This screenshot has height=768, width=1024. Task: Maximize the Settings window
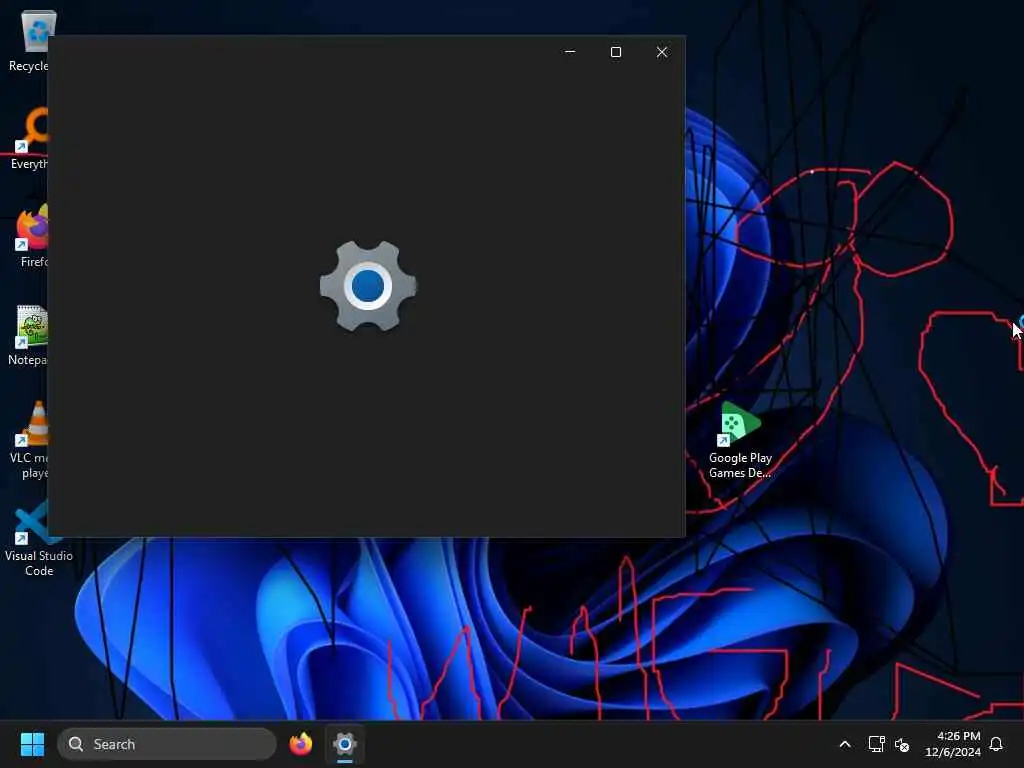(x=616, y=52)
